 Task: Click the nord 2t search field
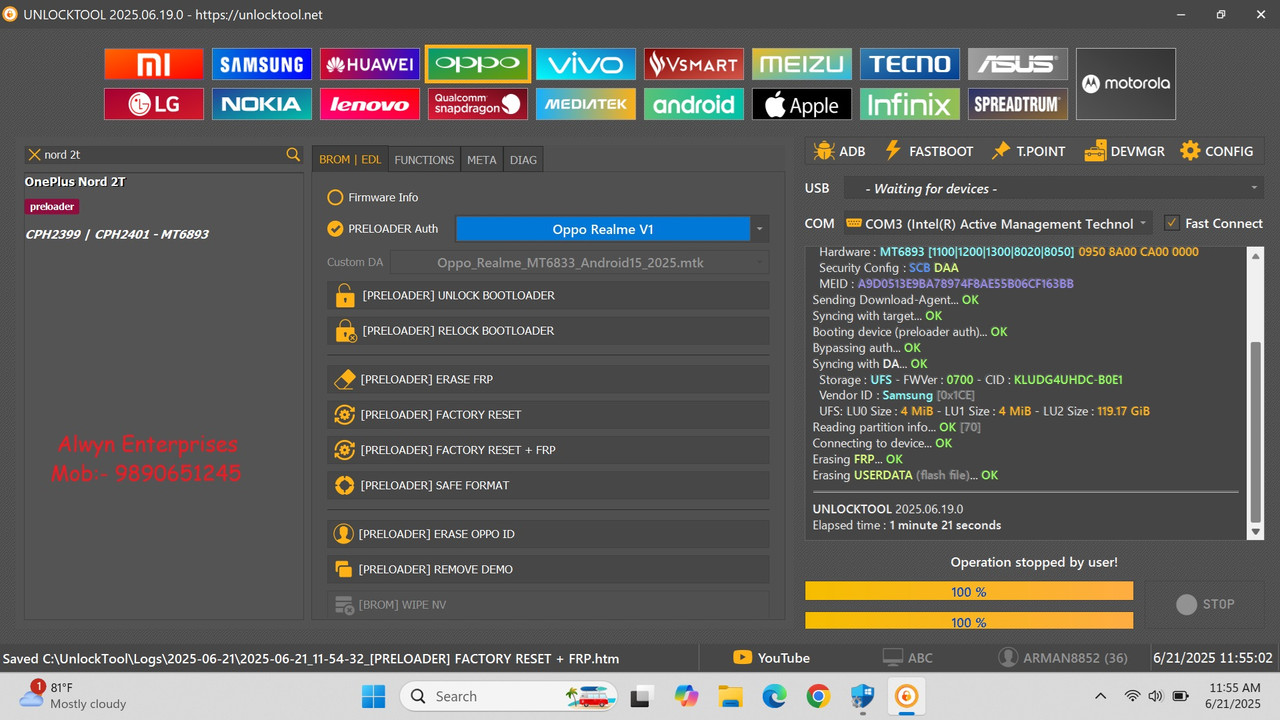point(163,155)
